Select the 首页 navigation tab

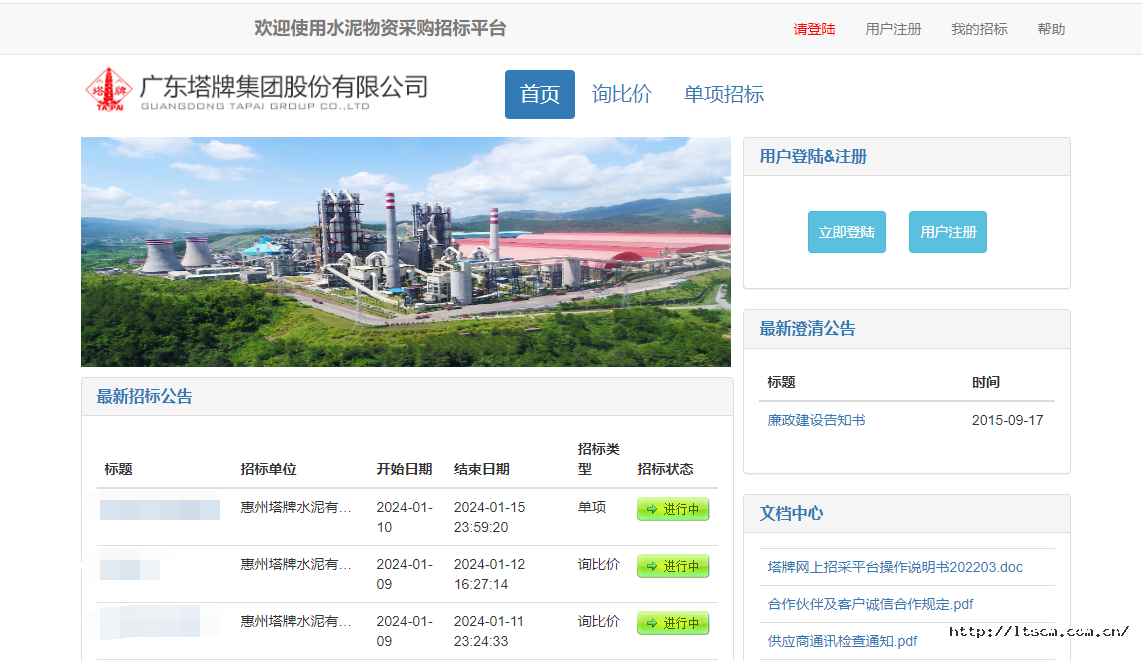click(540, 94)
